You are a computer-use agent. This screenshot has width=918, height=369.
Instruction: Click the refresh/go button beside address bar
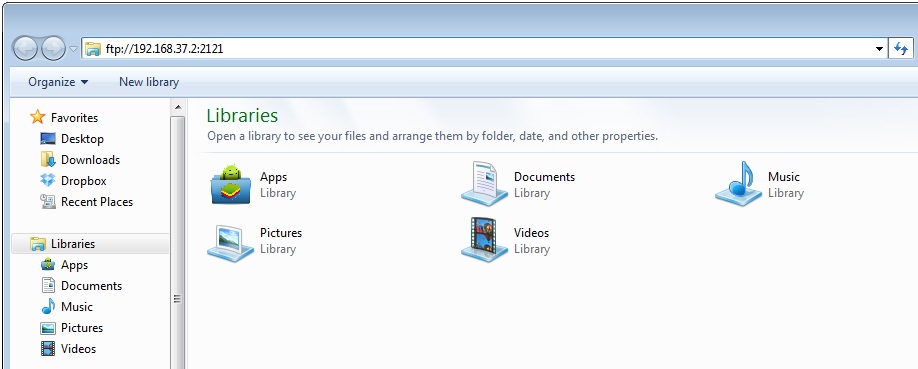click(x=901, y=49)
